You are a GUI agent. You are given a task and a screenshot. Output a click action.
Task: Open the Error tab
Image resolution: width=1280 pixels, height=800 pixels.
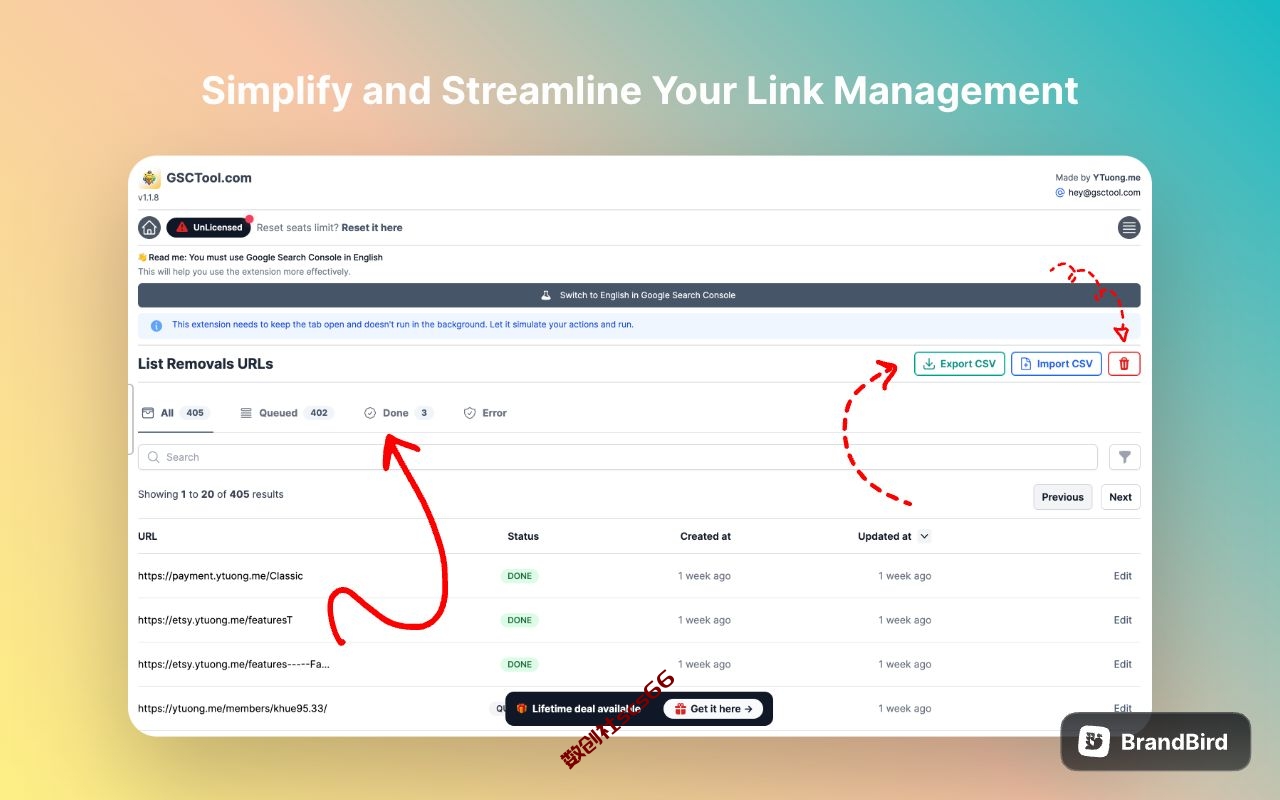pos(485,413)
